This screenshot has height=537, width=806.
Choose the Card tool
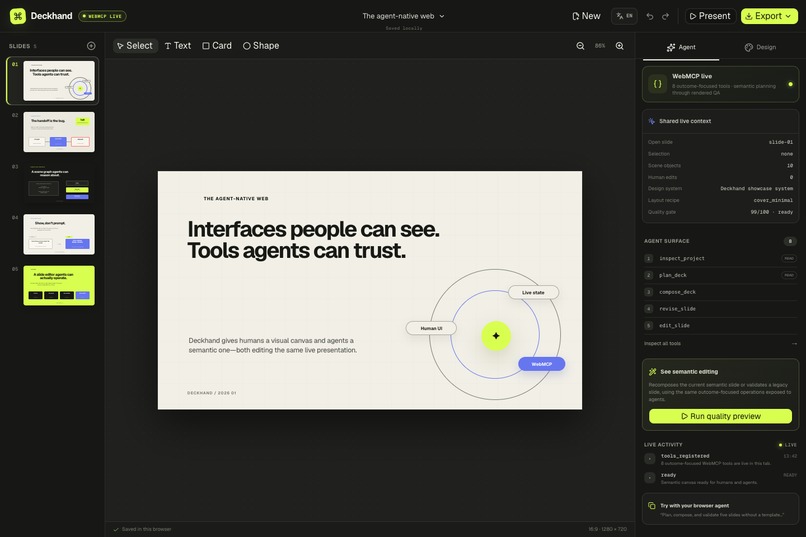(217, 46)
